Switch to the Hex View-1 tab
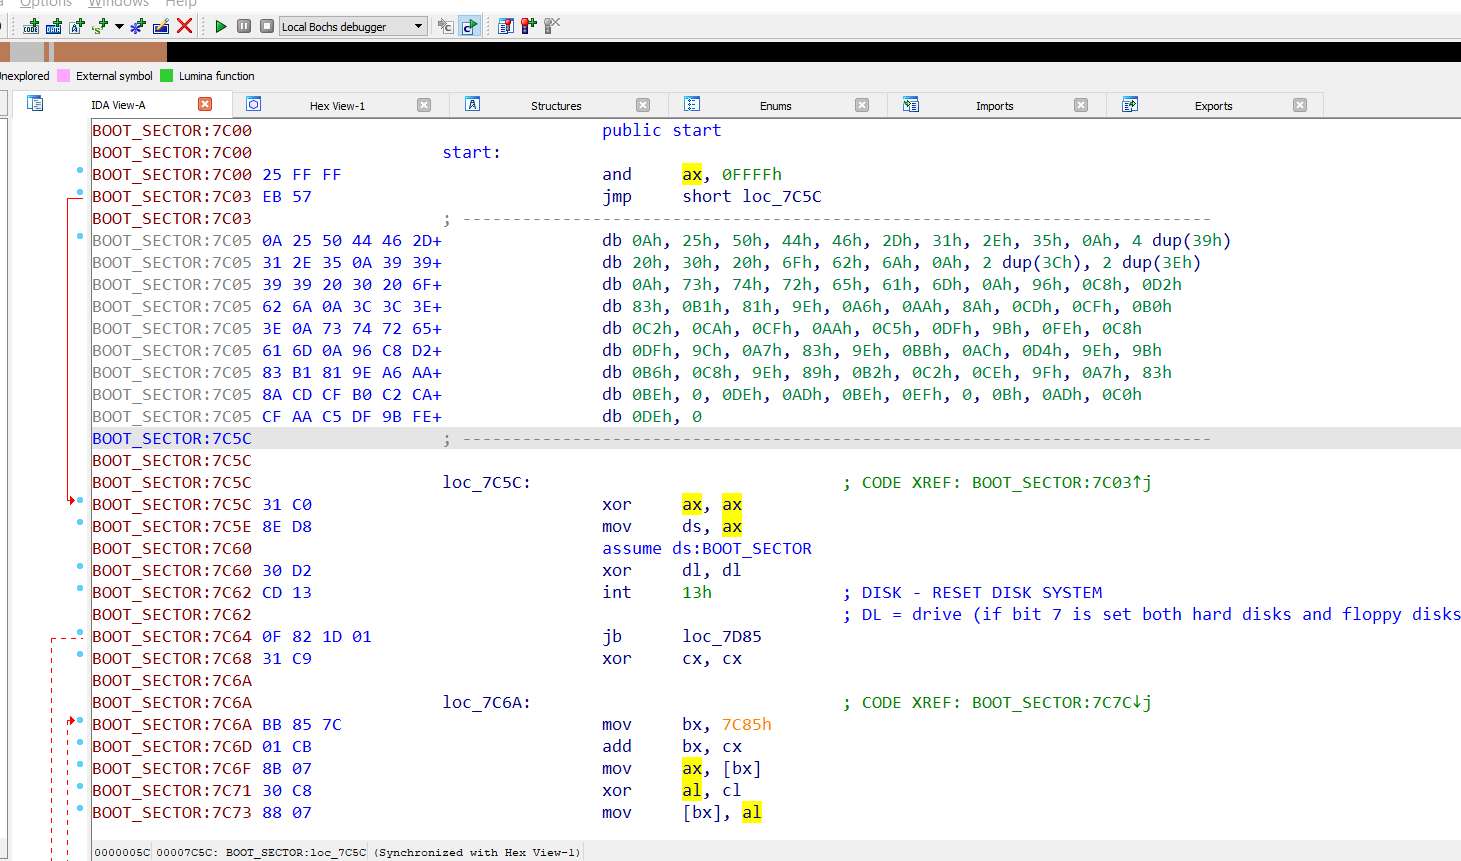This screenshot has height=861, width=1461. (x=337, y=105)
